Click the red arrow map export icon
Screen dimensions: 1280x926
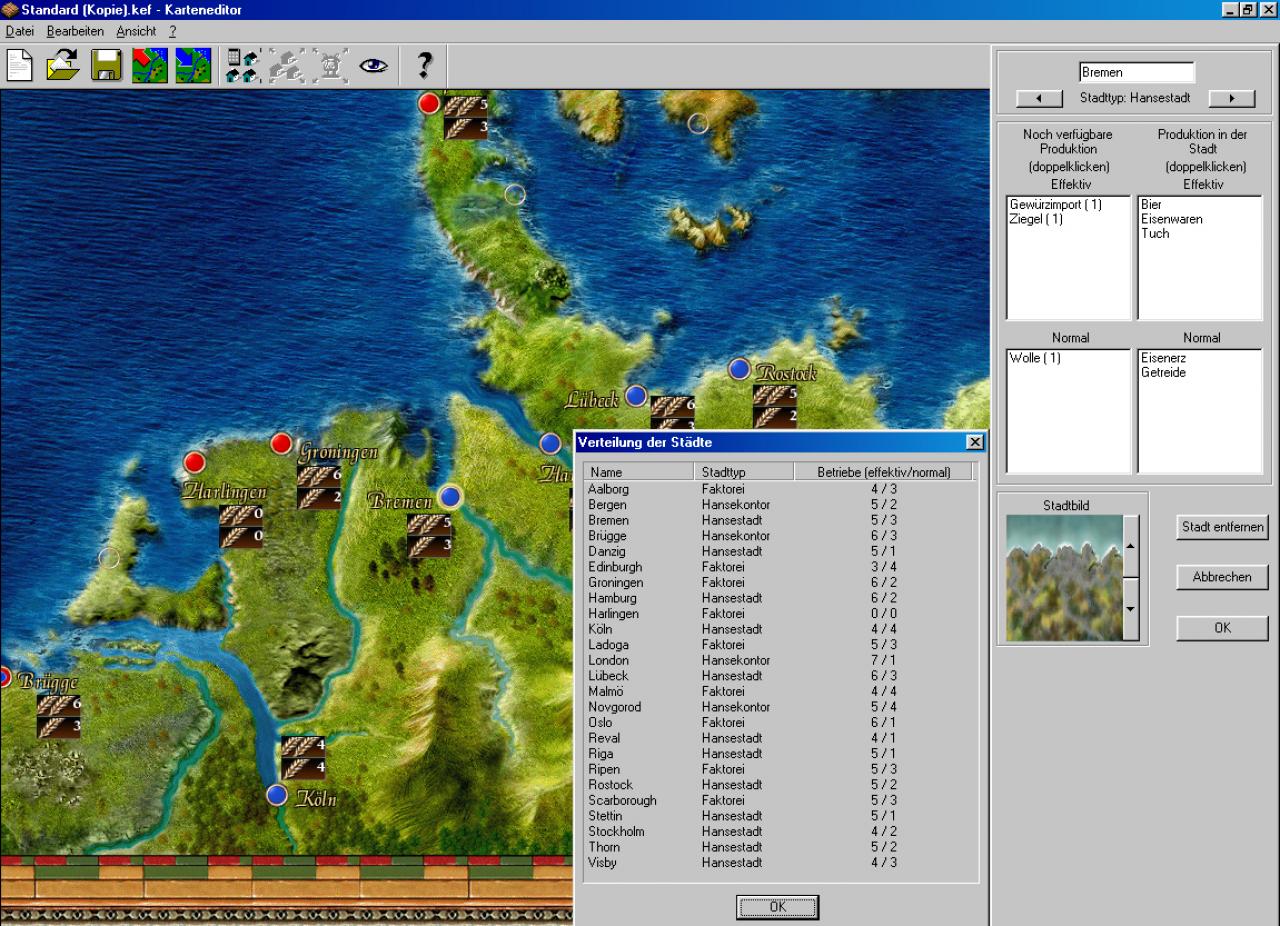(x=150, y=66)
